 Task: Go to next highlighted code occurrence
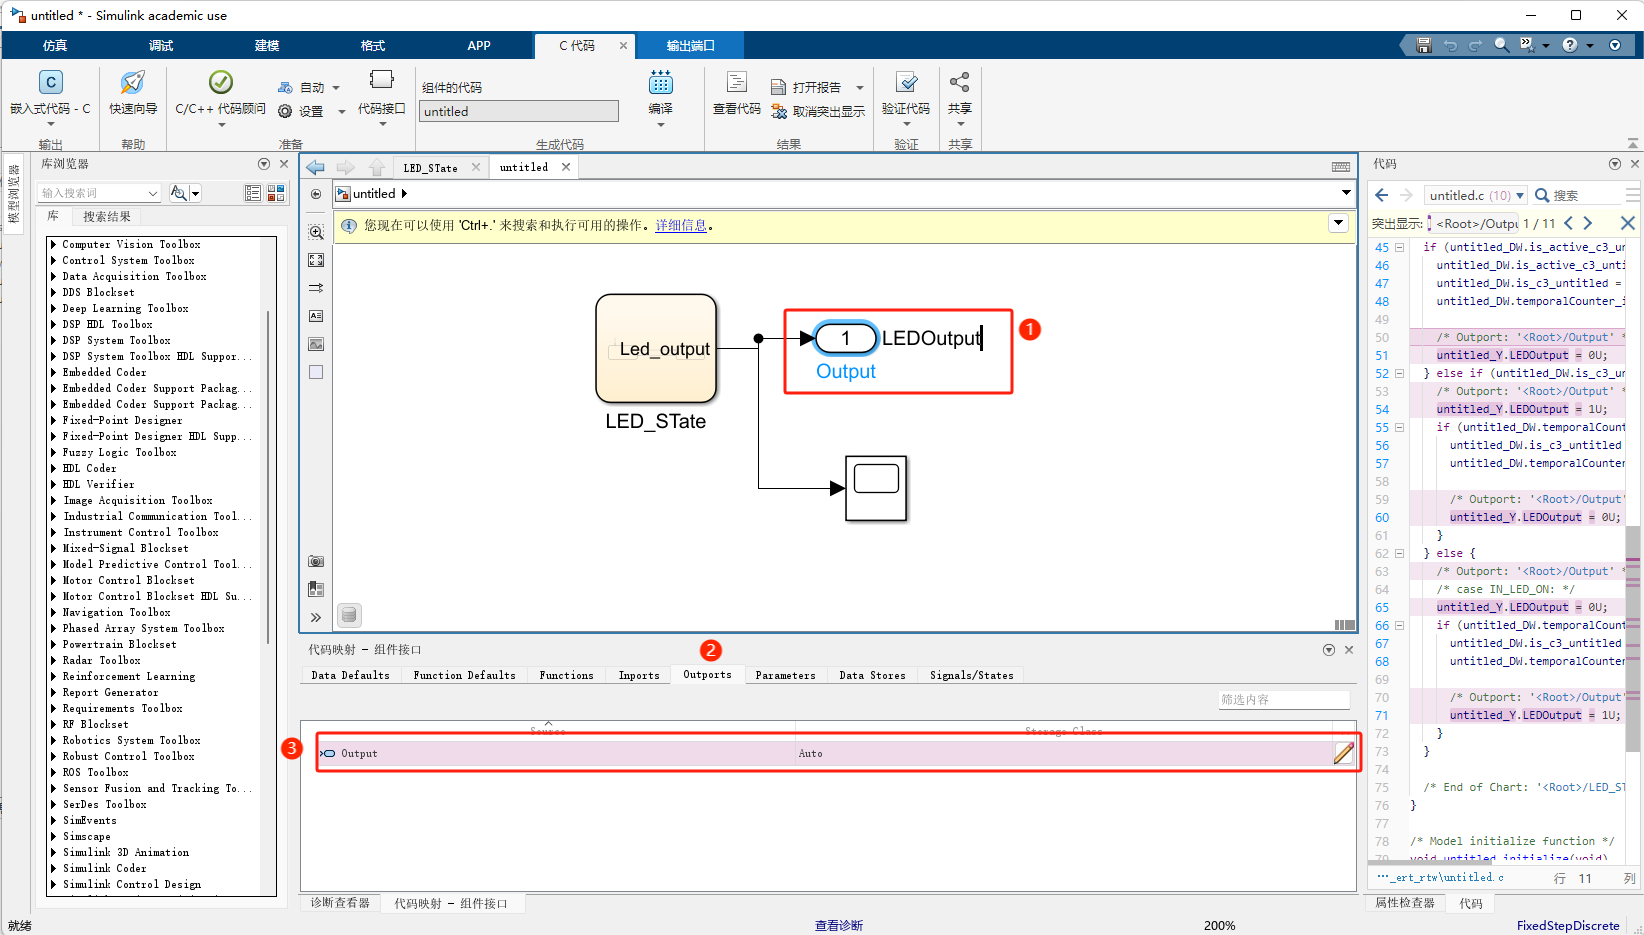point(1587,223)
